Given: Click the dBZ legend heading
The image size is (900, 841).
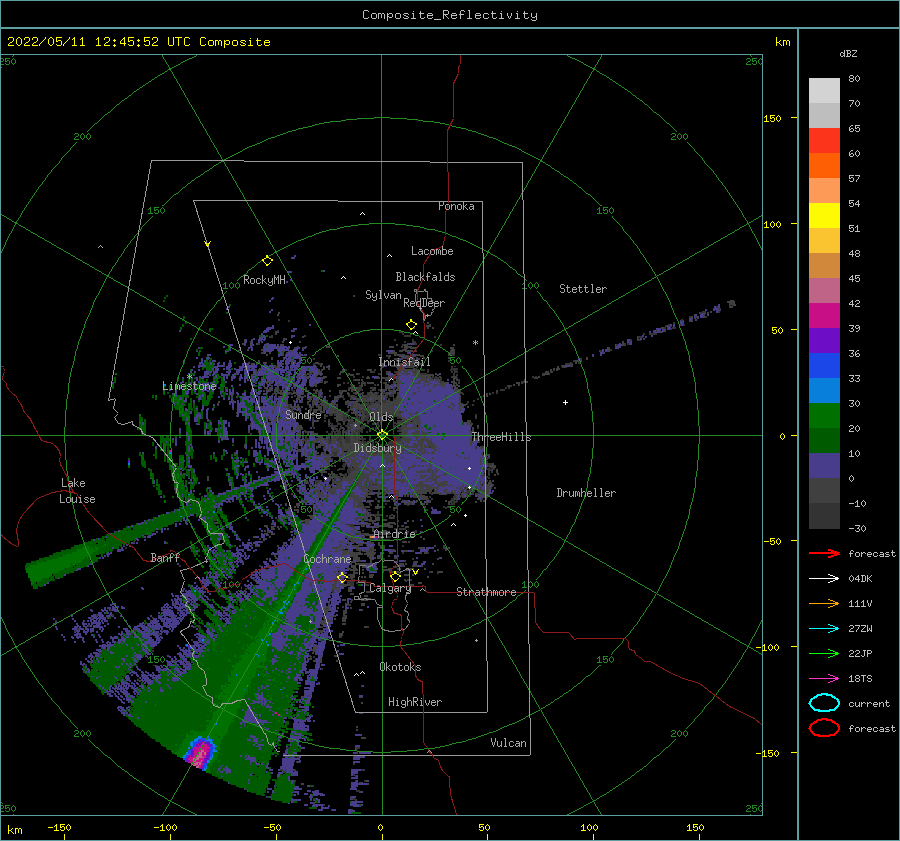Looking at the screenshot, I should pyautogui.click(x=848, y=53).
